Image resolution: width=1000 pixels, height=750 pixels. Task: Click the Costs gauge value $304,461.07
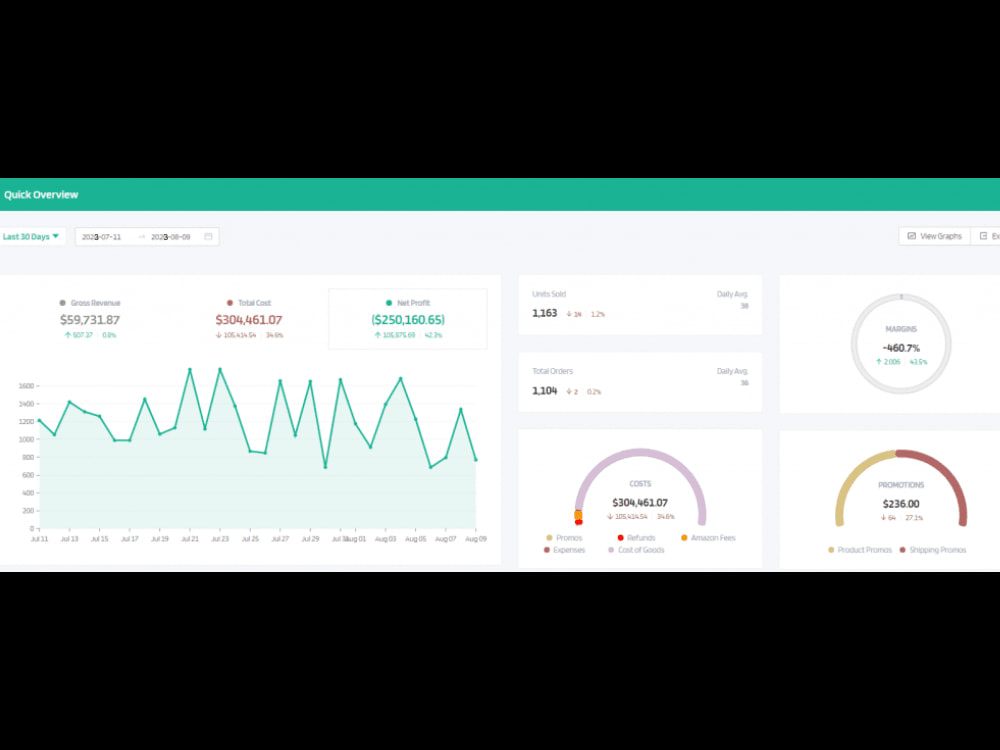click(640, 503)
